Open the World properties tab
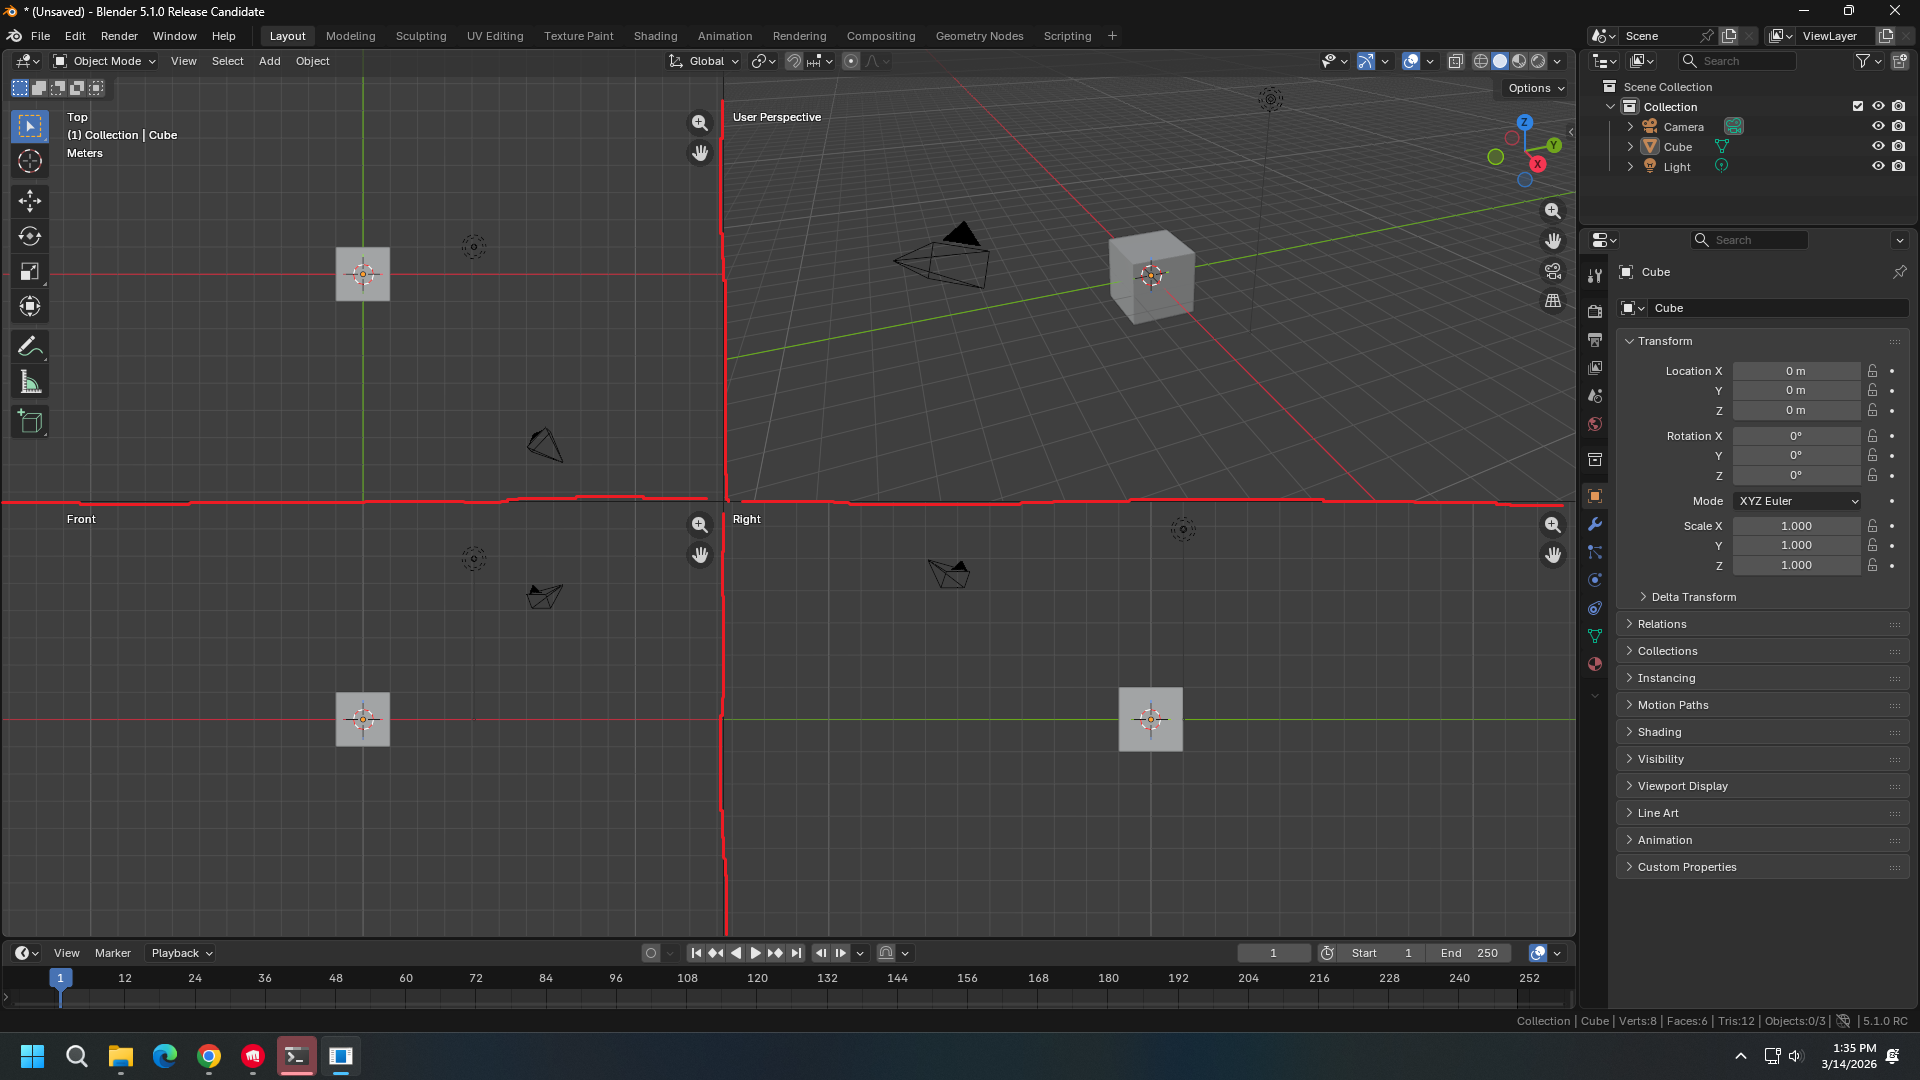This screenshot has width=1920, height=1080. (1595, 424)
